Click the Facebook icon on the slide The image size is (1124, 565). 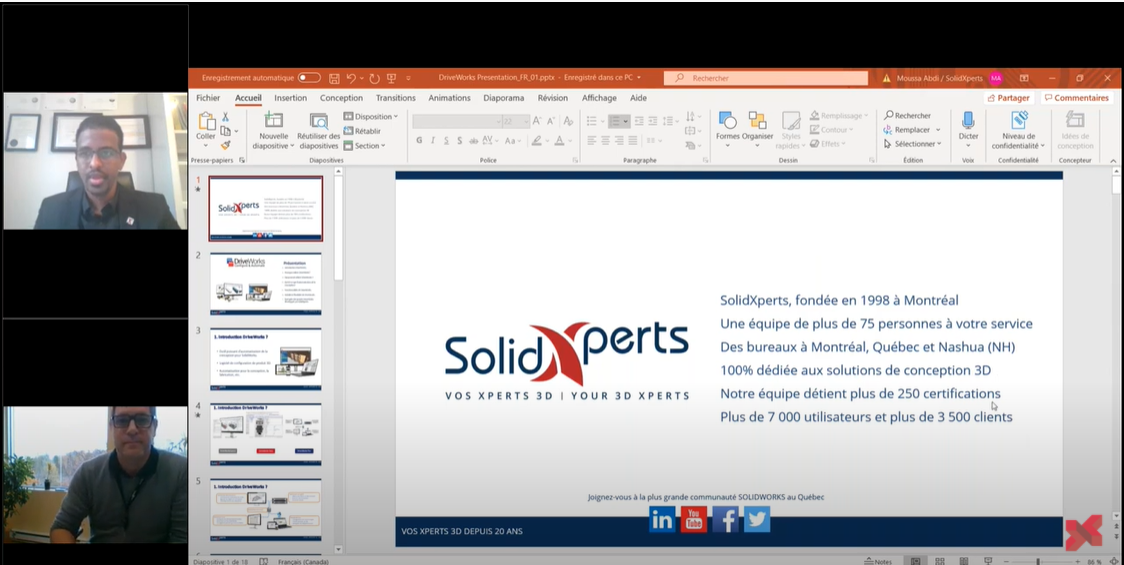click(x=725, y=519)
